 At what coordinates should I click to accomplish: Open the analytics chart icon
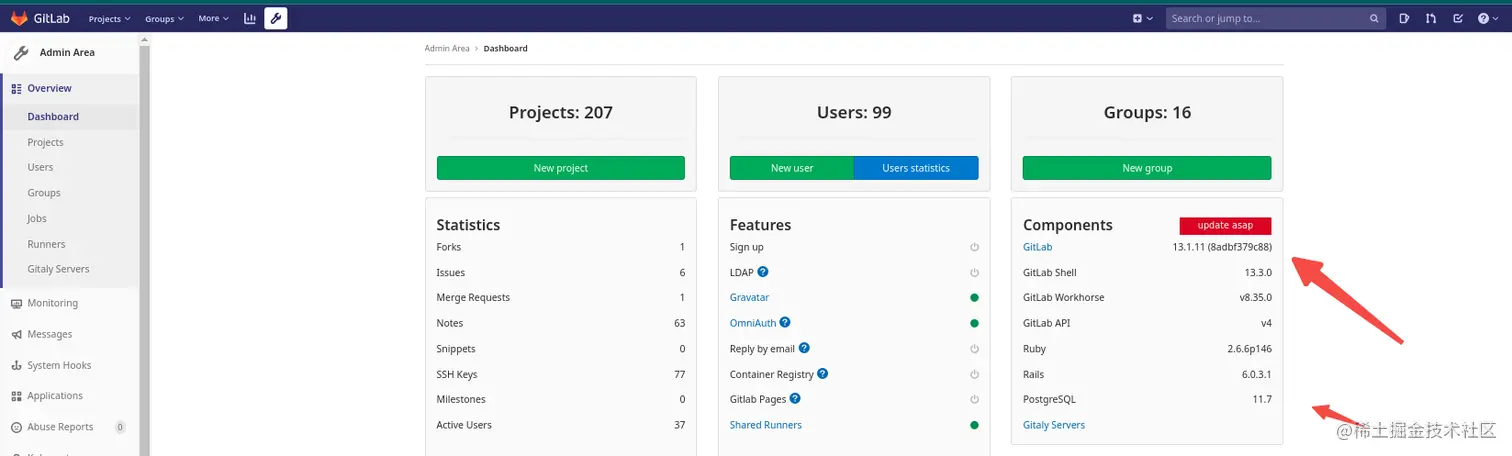tap(250, 18)
